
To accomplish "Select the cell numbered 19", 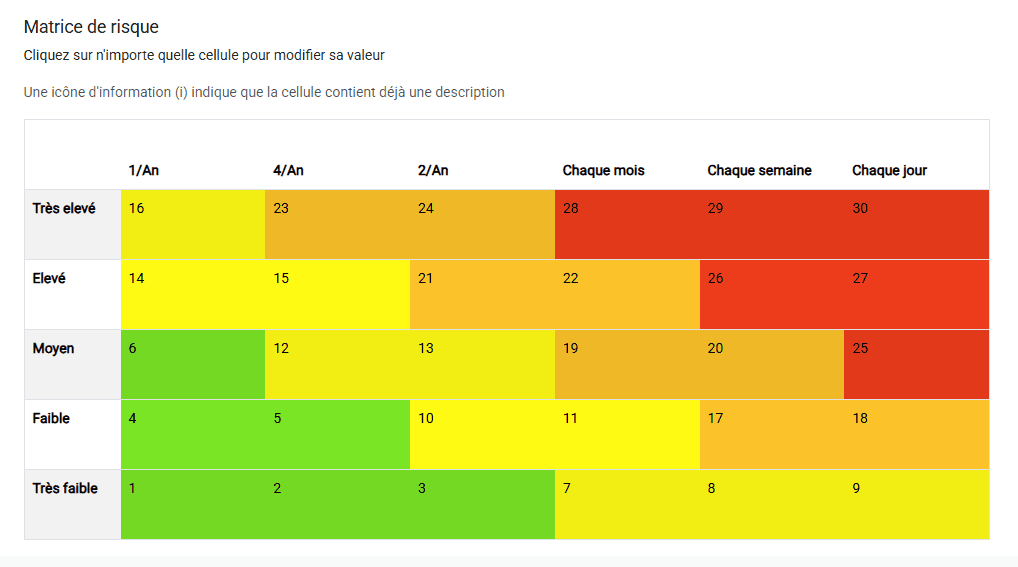I will point(627,364).
